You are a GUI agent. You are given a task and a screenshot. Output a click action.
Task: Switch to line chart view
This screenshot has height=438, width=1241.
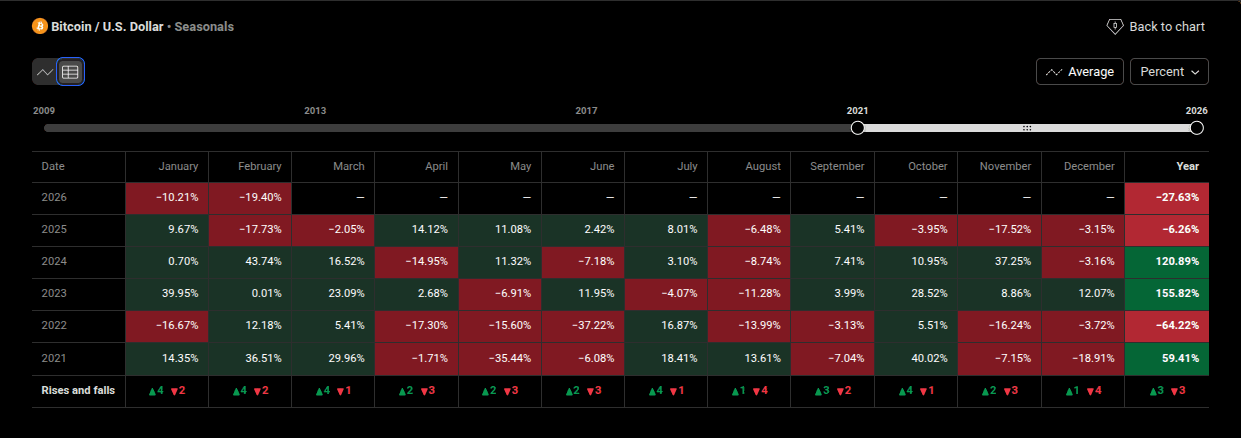point(45,72)
